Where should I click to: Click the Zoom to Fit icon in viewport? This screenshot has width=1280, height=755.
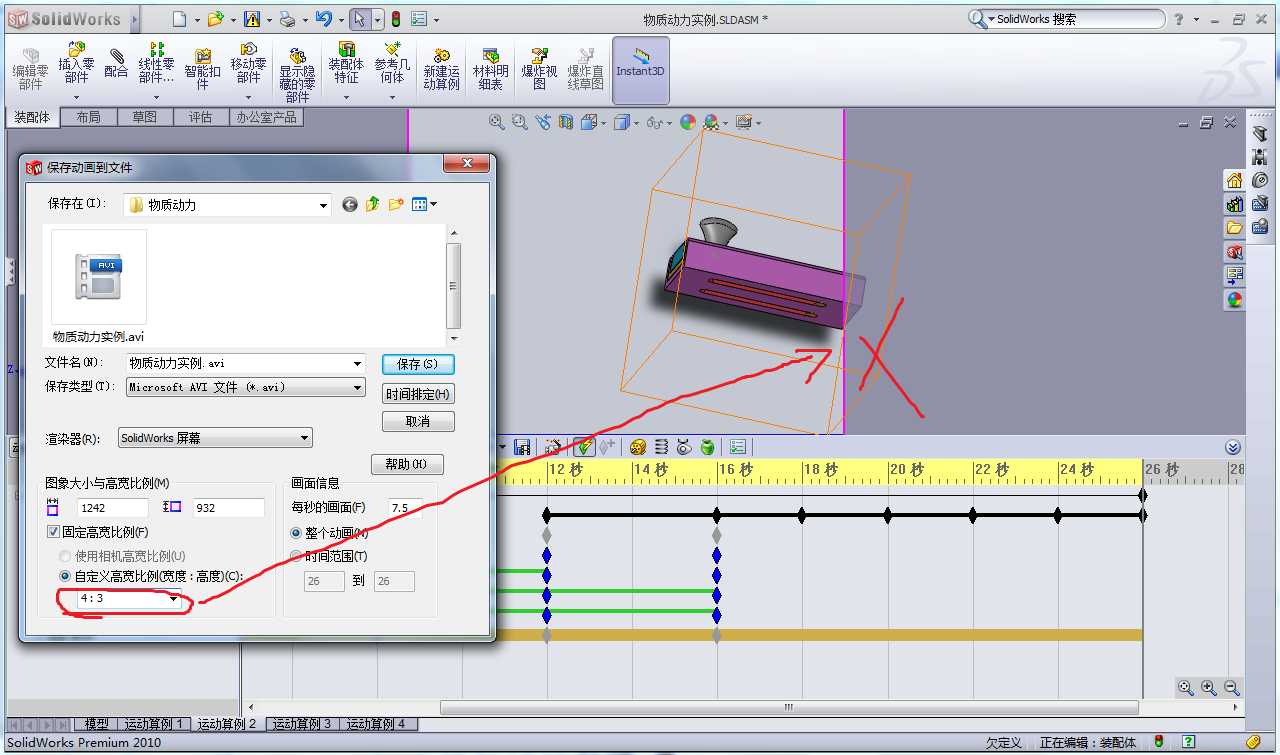click(x=496, y=122)
